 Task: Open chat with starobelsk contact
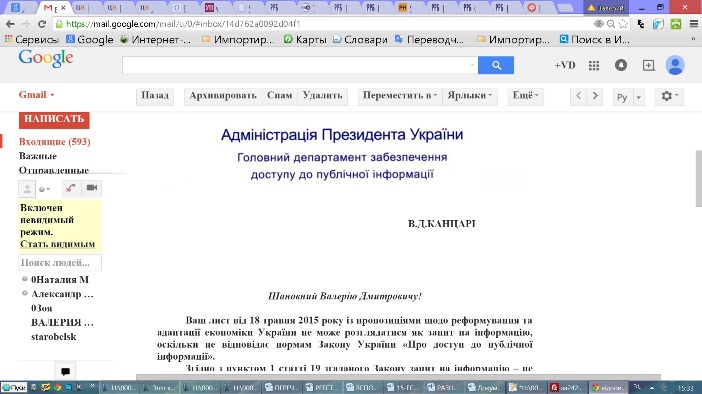click(53, 337)
